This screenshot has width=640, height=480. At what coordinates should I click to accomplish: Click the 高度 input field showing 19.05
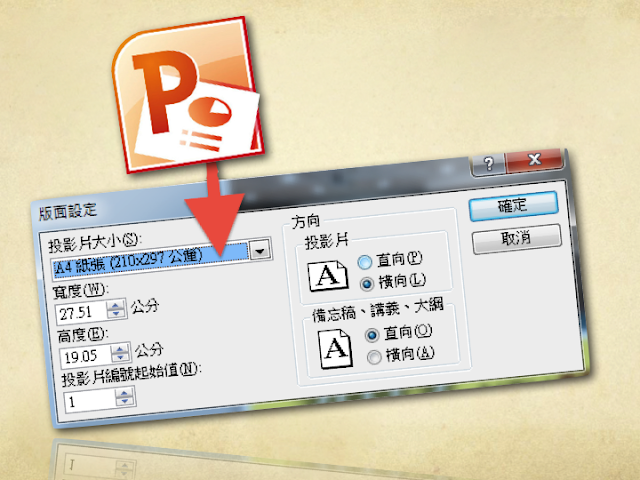(85, 356)
